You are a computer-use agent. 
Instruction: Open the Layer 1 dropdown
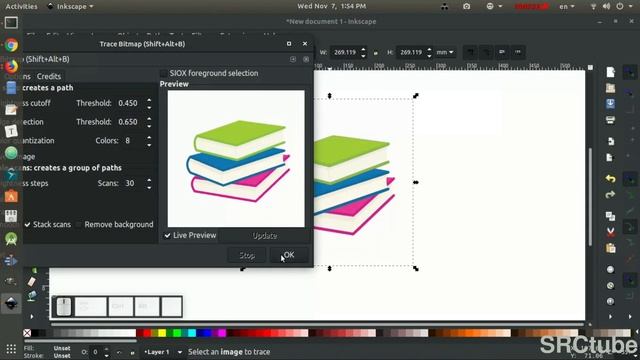pos(163,352)
